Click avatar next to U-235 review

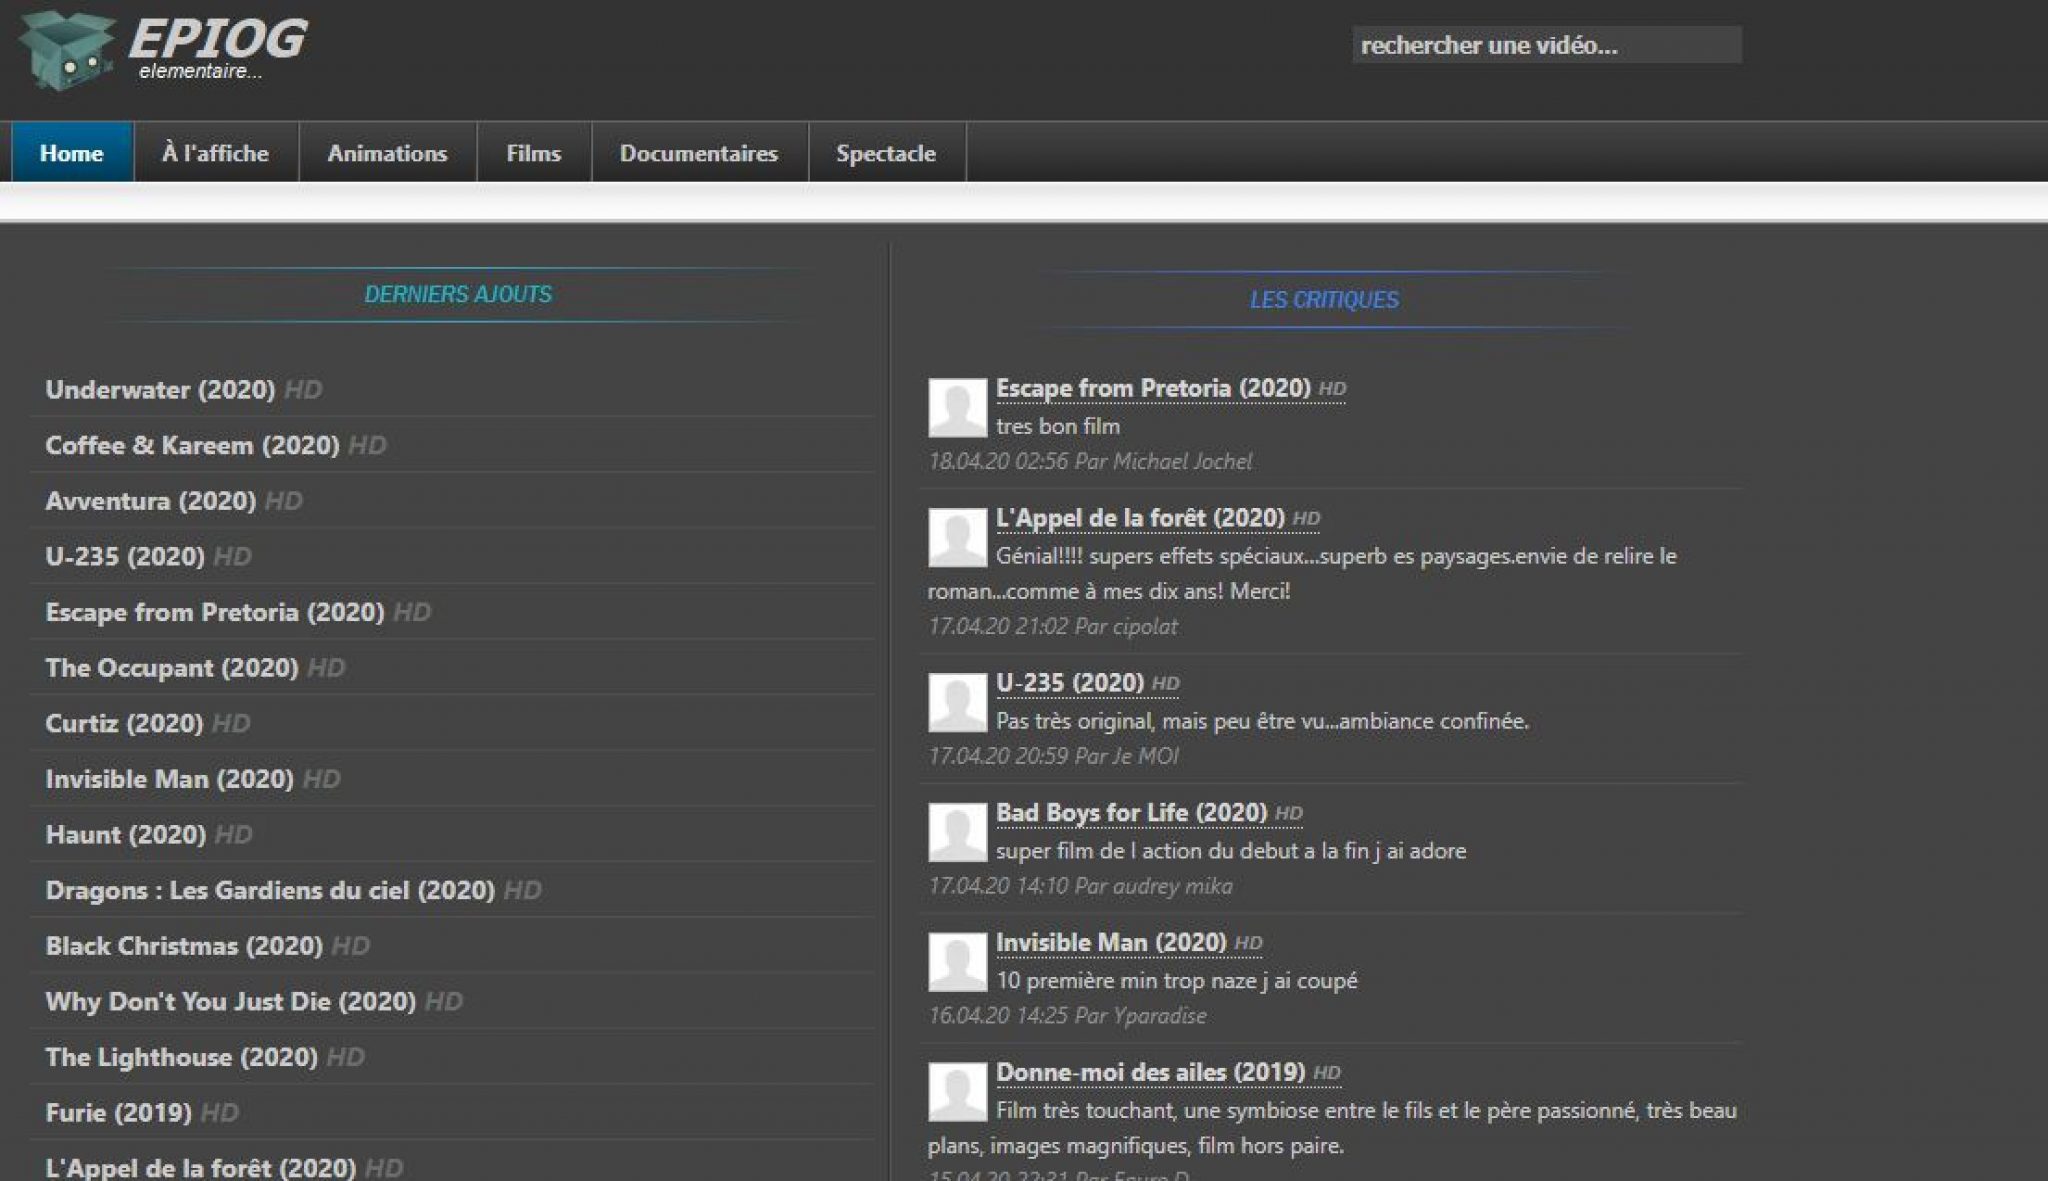pos(957,702)
